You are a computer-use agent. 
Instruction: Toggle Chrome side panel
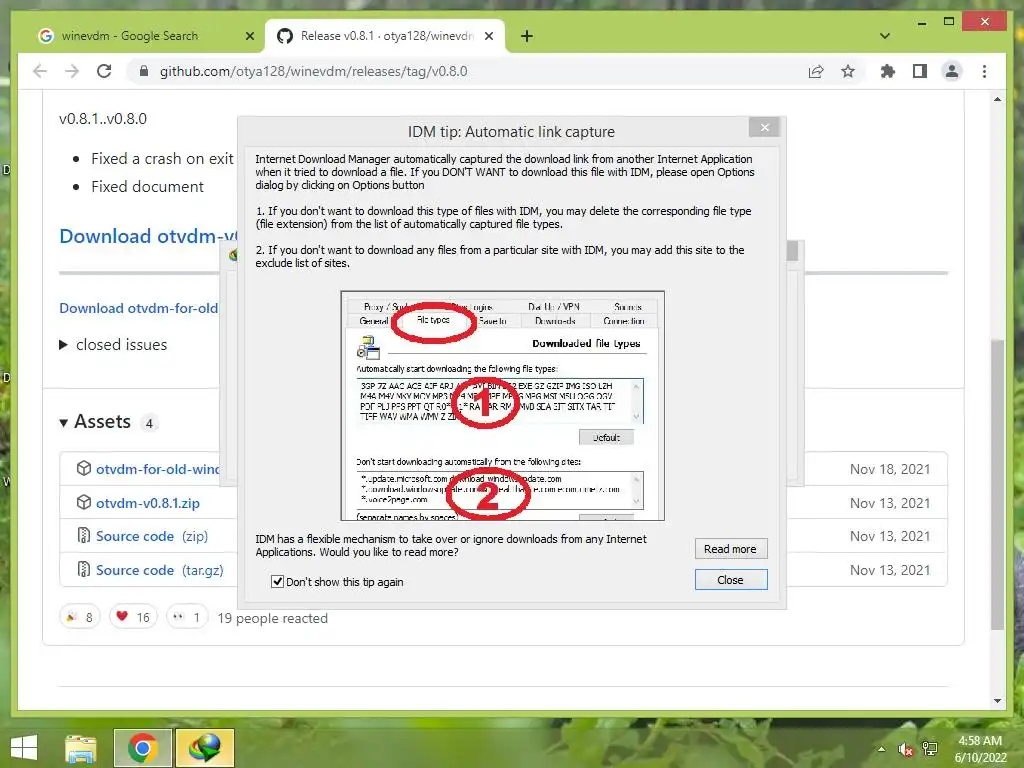click(920, 71)
